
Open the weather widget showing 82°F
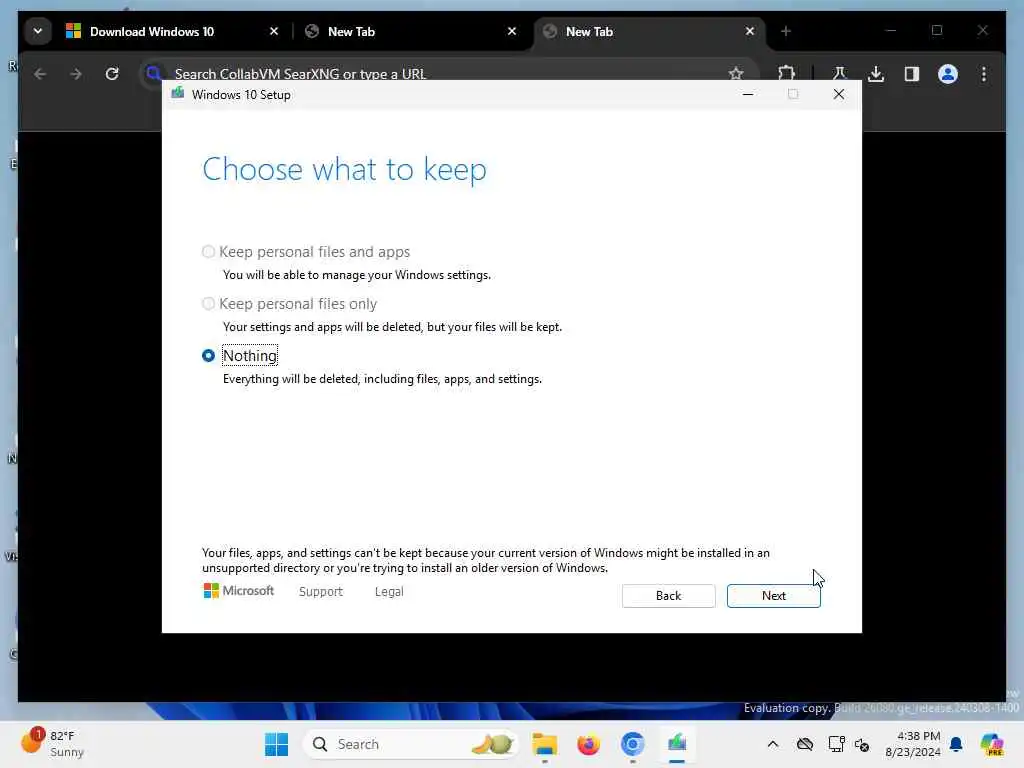52,743
